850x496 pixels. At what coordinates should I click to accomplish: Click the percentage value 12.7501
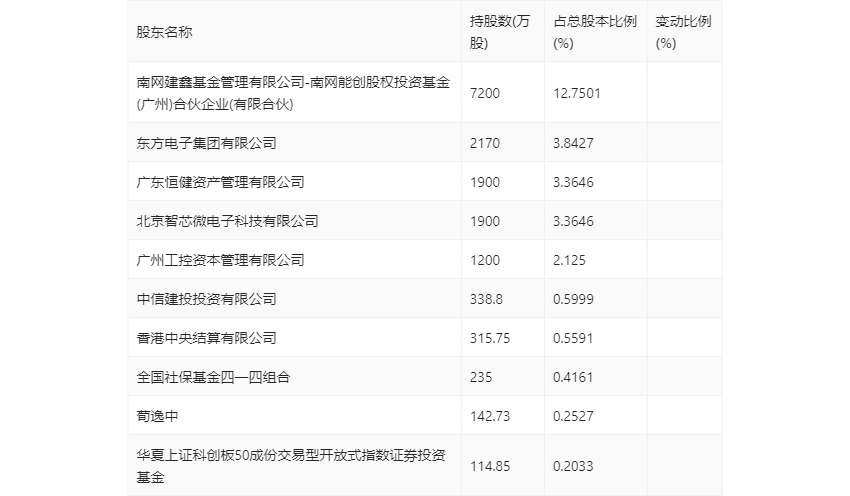pyautogui.click(x=577, y=93)
